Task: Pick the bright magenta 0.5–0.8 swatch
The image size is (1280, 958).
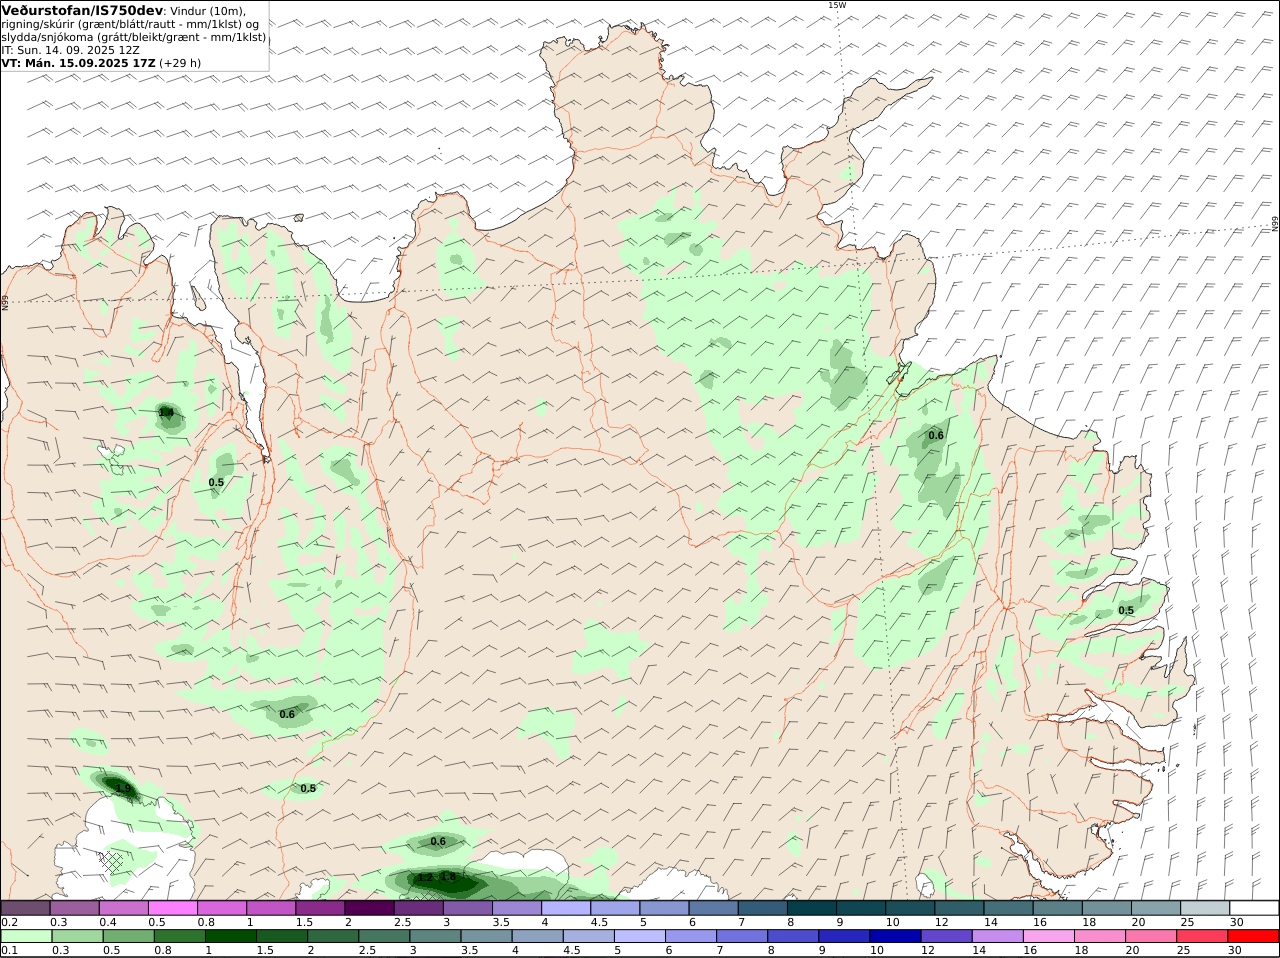Action: click(173, 907)
